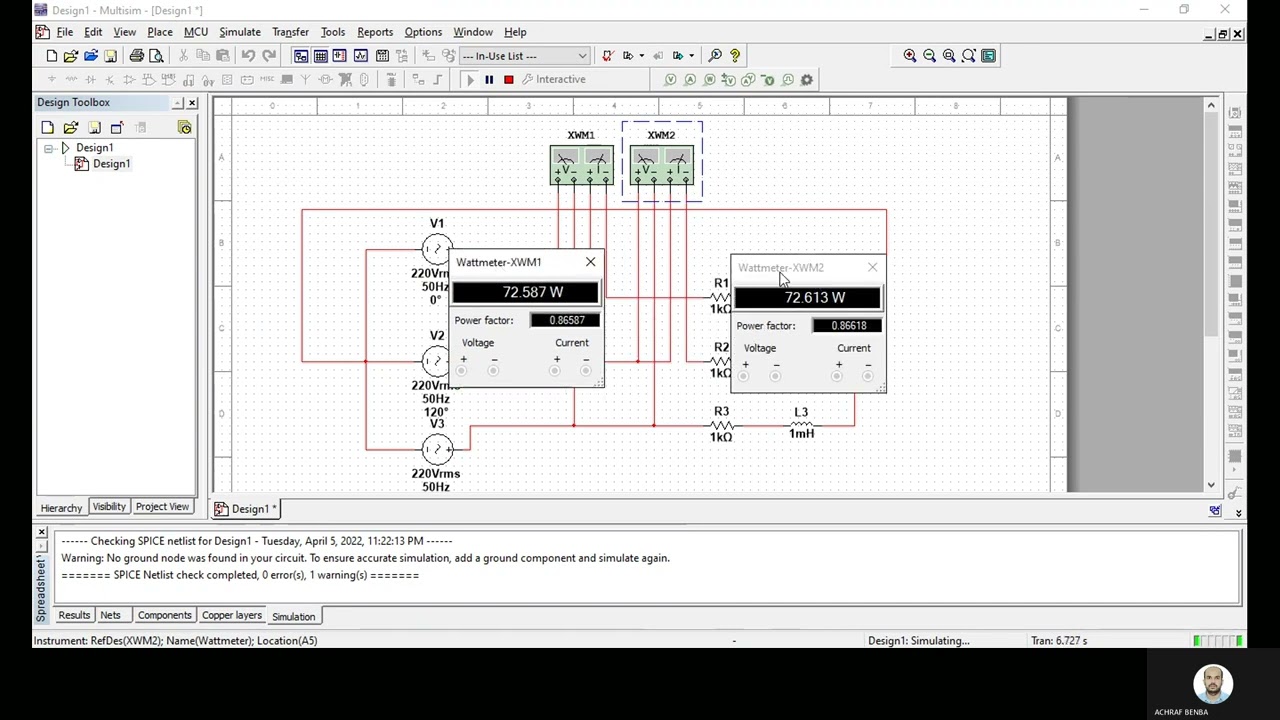The image size is (1280, 720).
Task: Zoom in on the schematic
Action: click(910, 55)
